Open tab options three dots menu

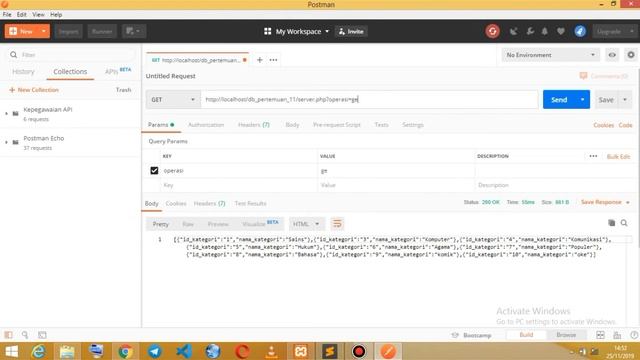(x=273, y=60)
